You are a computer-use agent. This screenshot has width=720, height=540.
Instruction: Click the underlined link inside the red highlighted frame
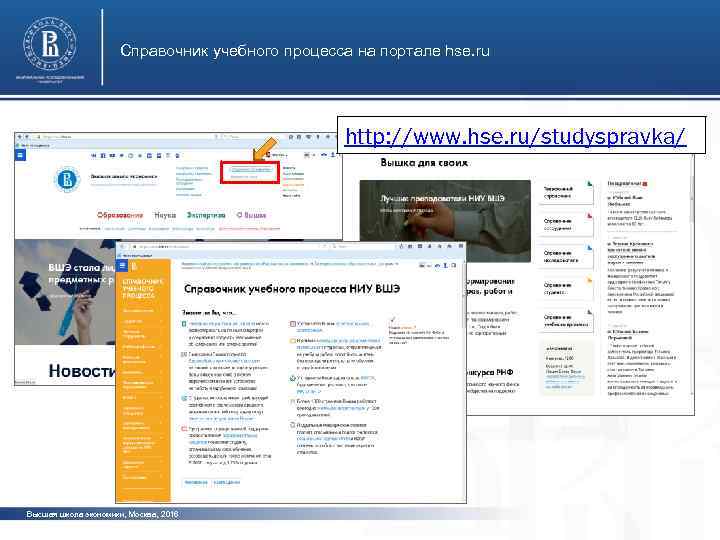[x=250, y=169]
